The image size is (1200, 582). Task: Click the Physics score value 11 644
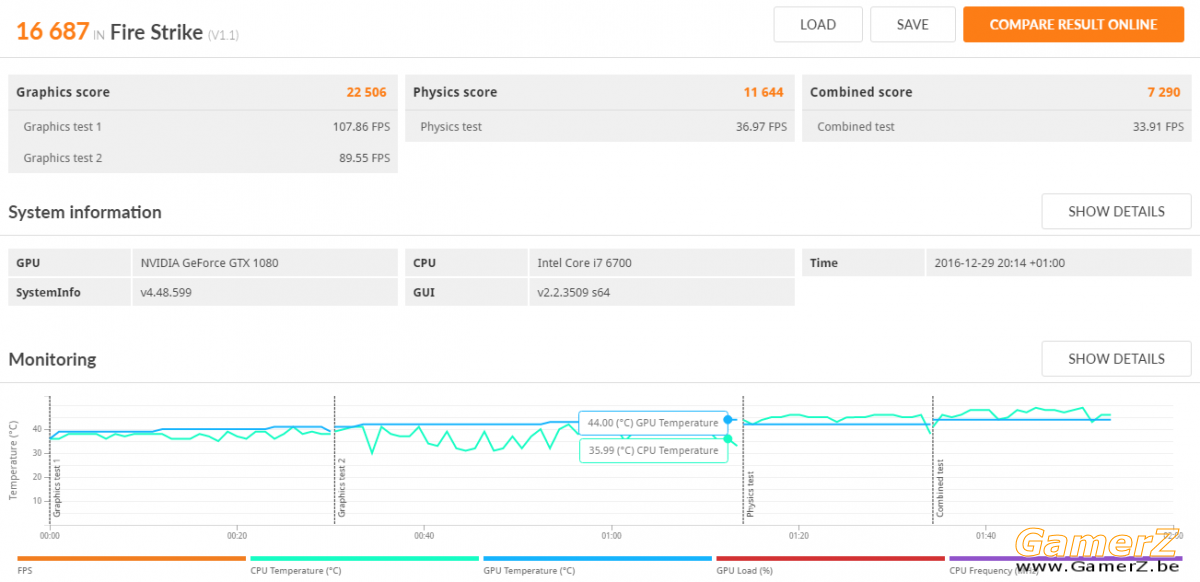[764, 92]
